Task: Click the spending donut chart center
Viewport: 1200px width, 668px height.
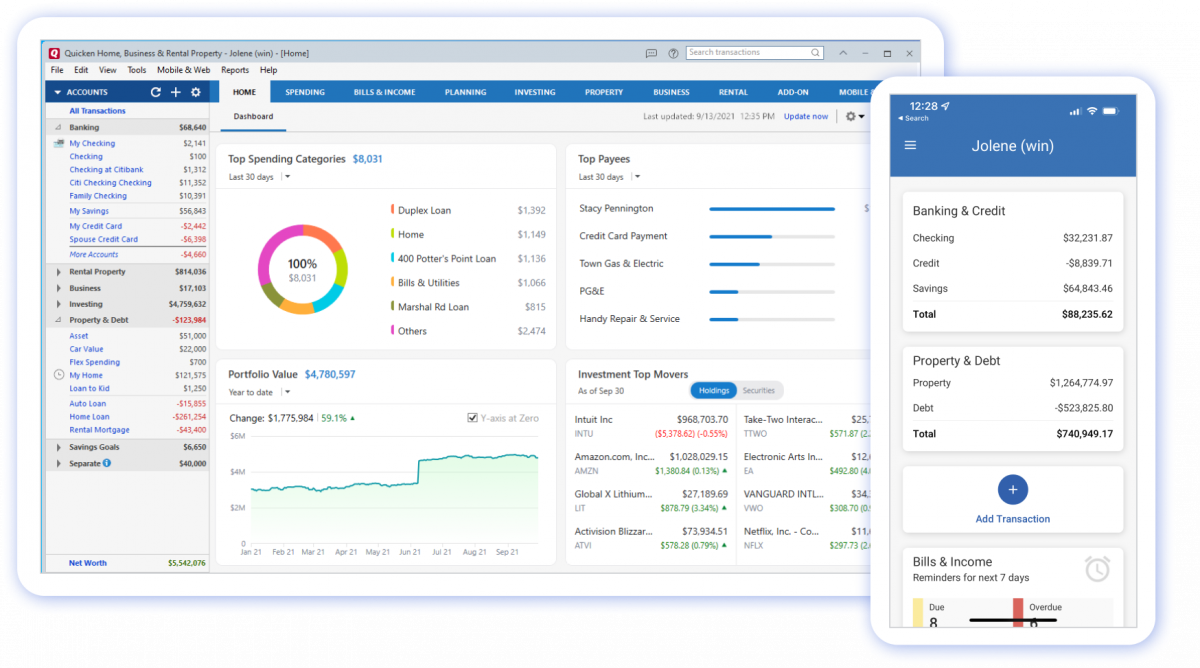Action: (x=302, y=270)
